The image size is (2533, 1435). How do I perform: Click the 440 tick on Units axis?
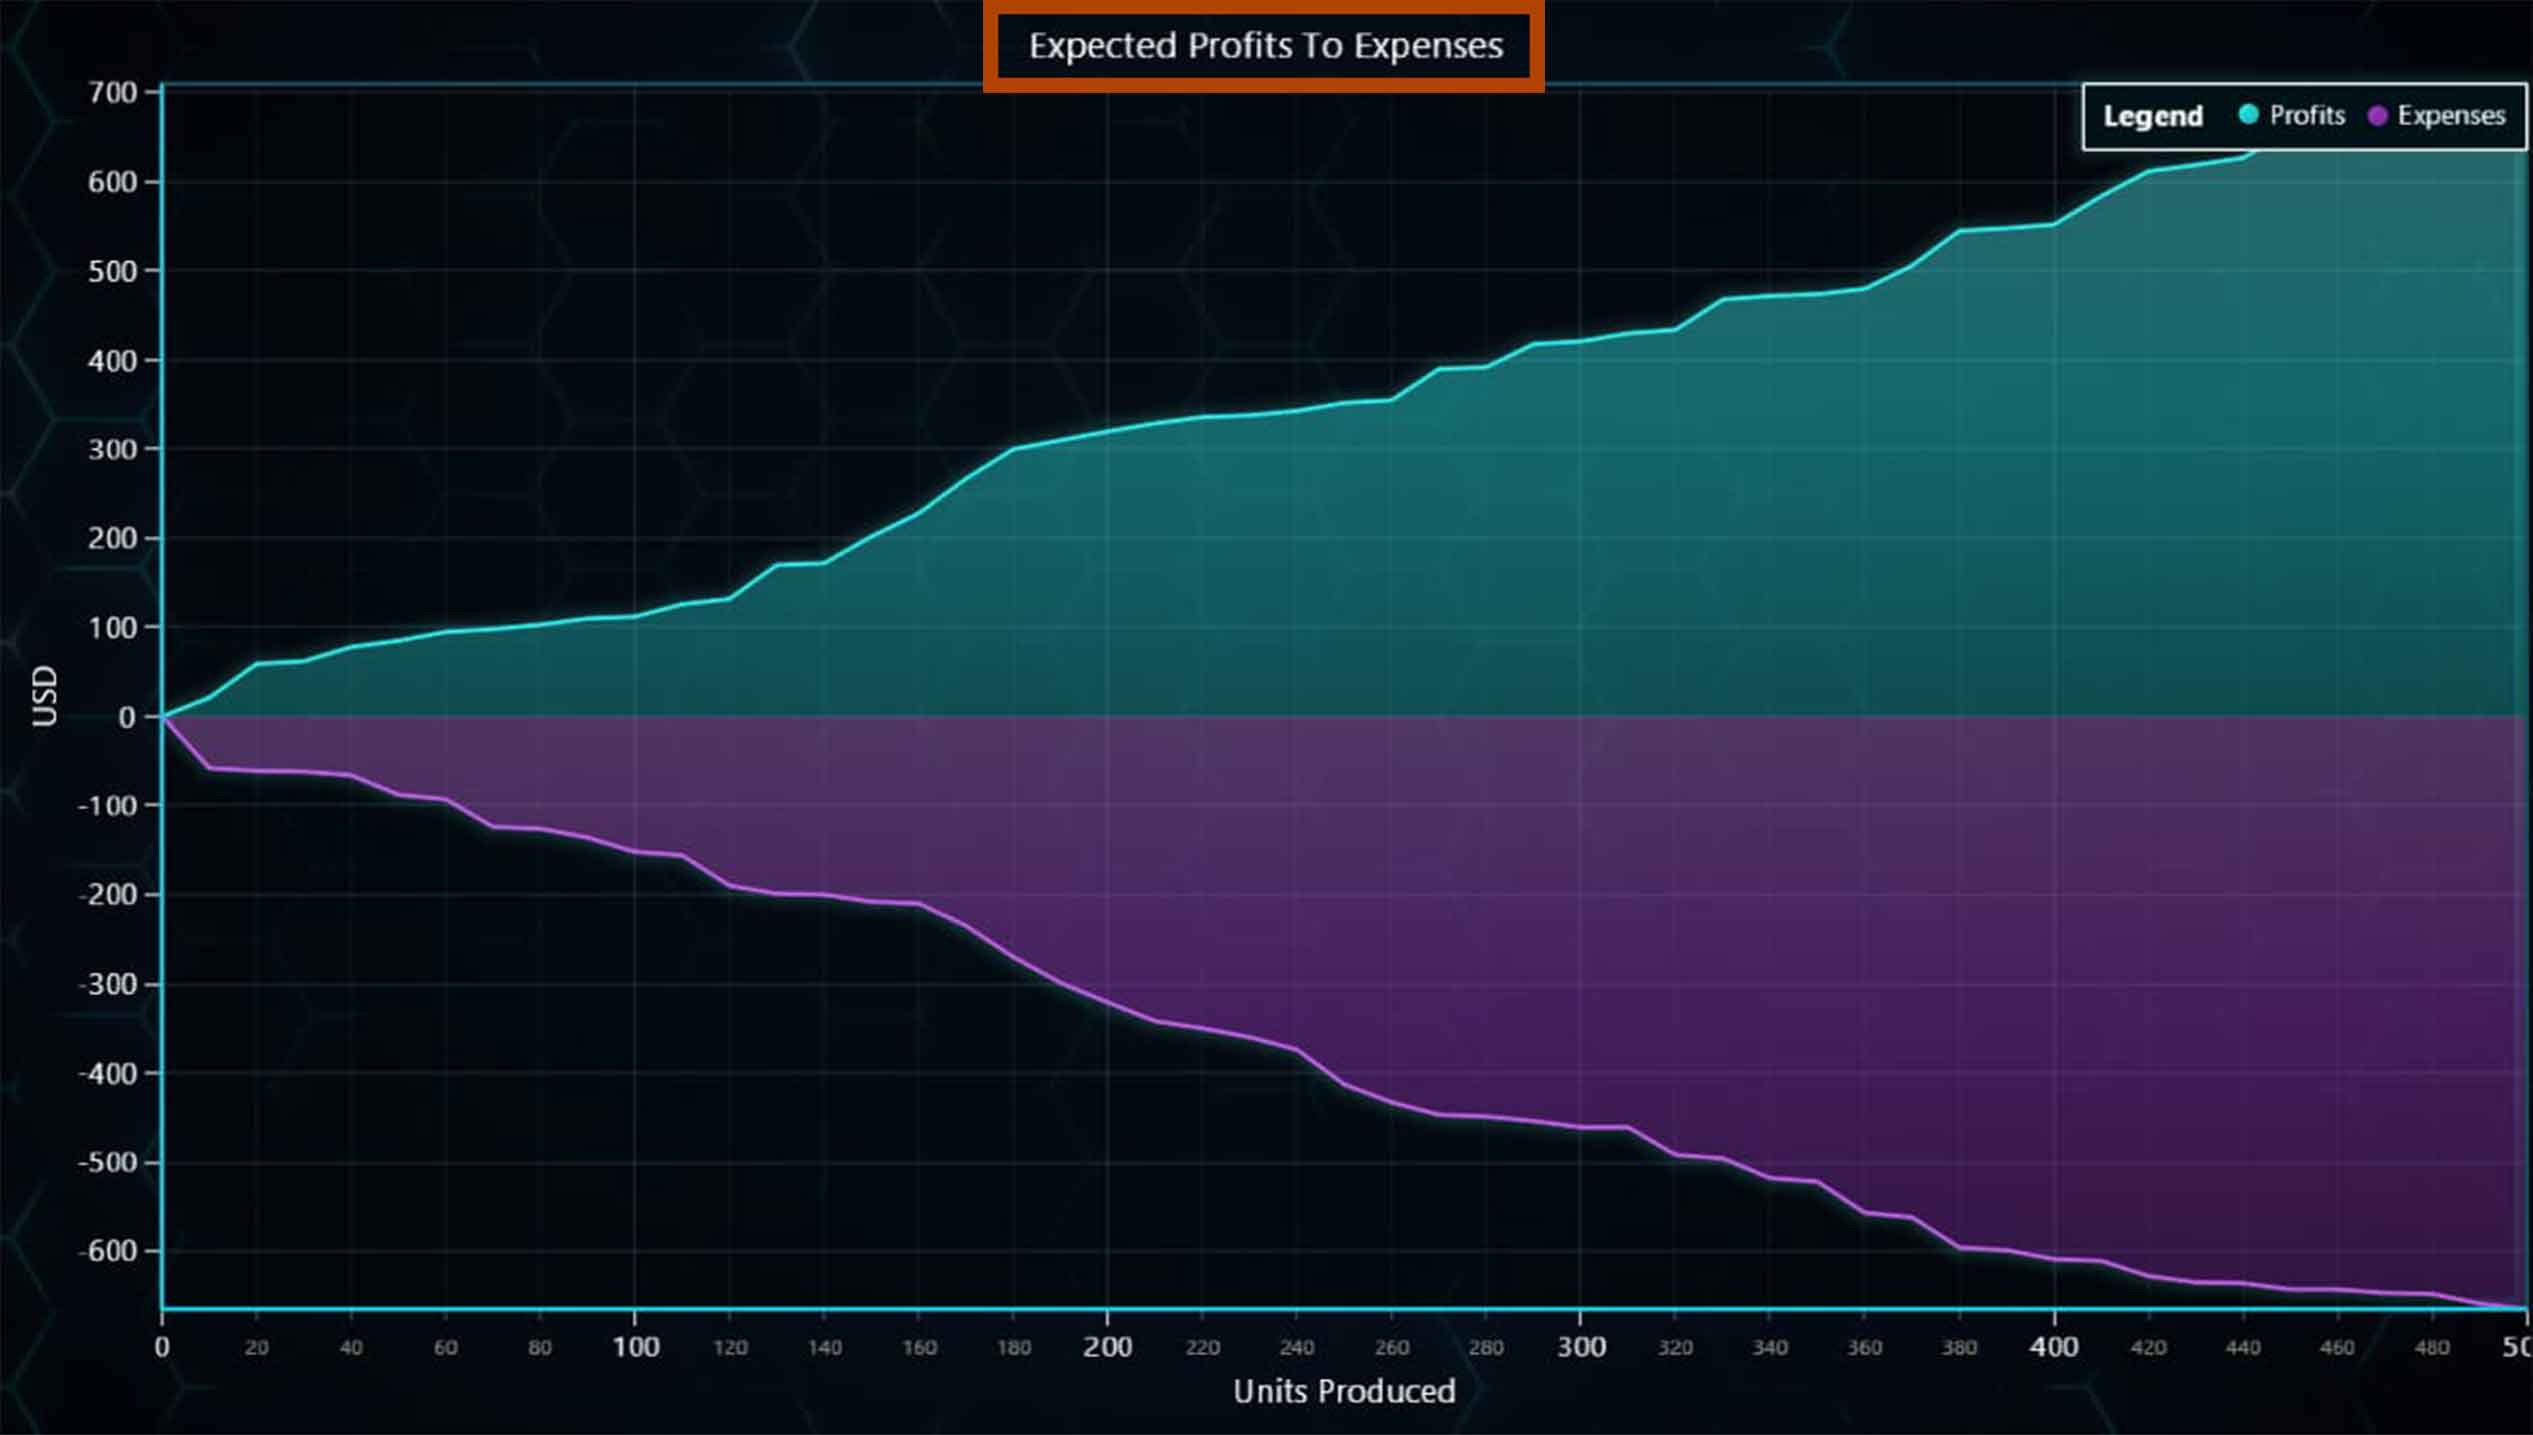2243,1348
